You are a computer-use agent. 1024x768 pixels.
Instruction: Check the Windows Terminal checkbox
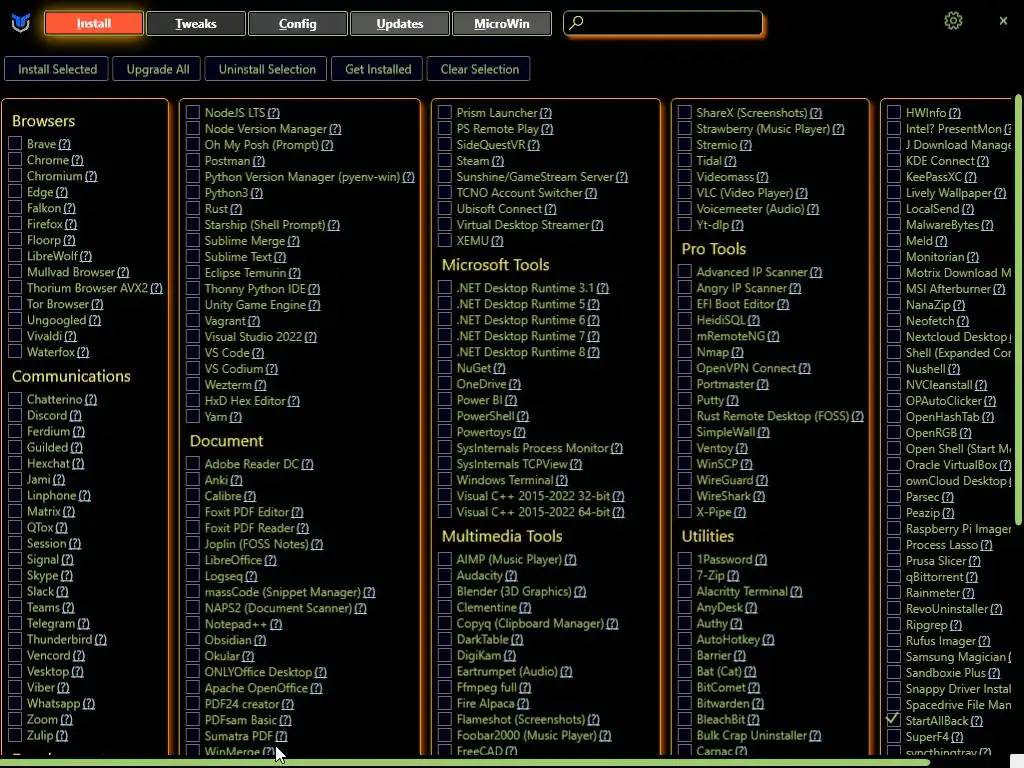click(445, 480)
